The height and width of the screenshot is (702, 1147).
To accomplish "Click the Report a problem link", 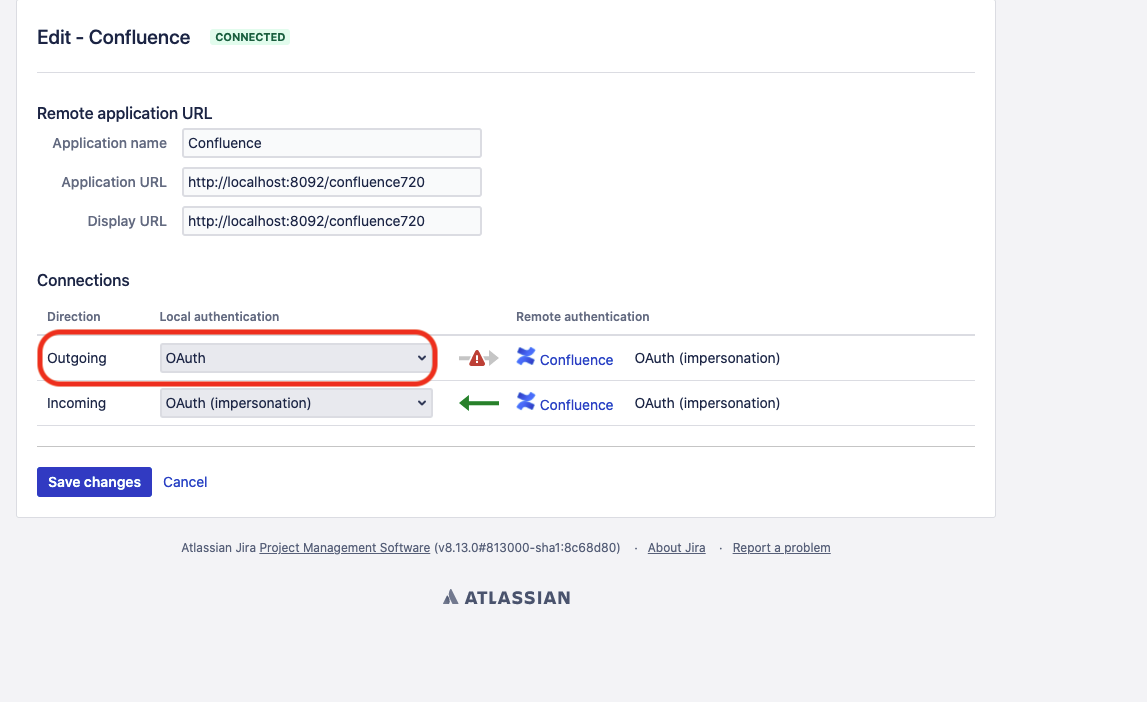I will point(781,548).
